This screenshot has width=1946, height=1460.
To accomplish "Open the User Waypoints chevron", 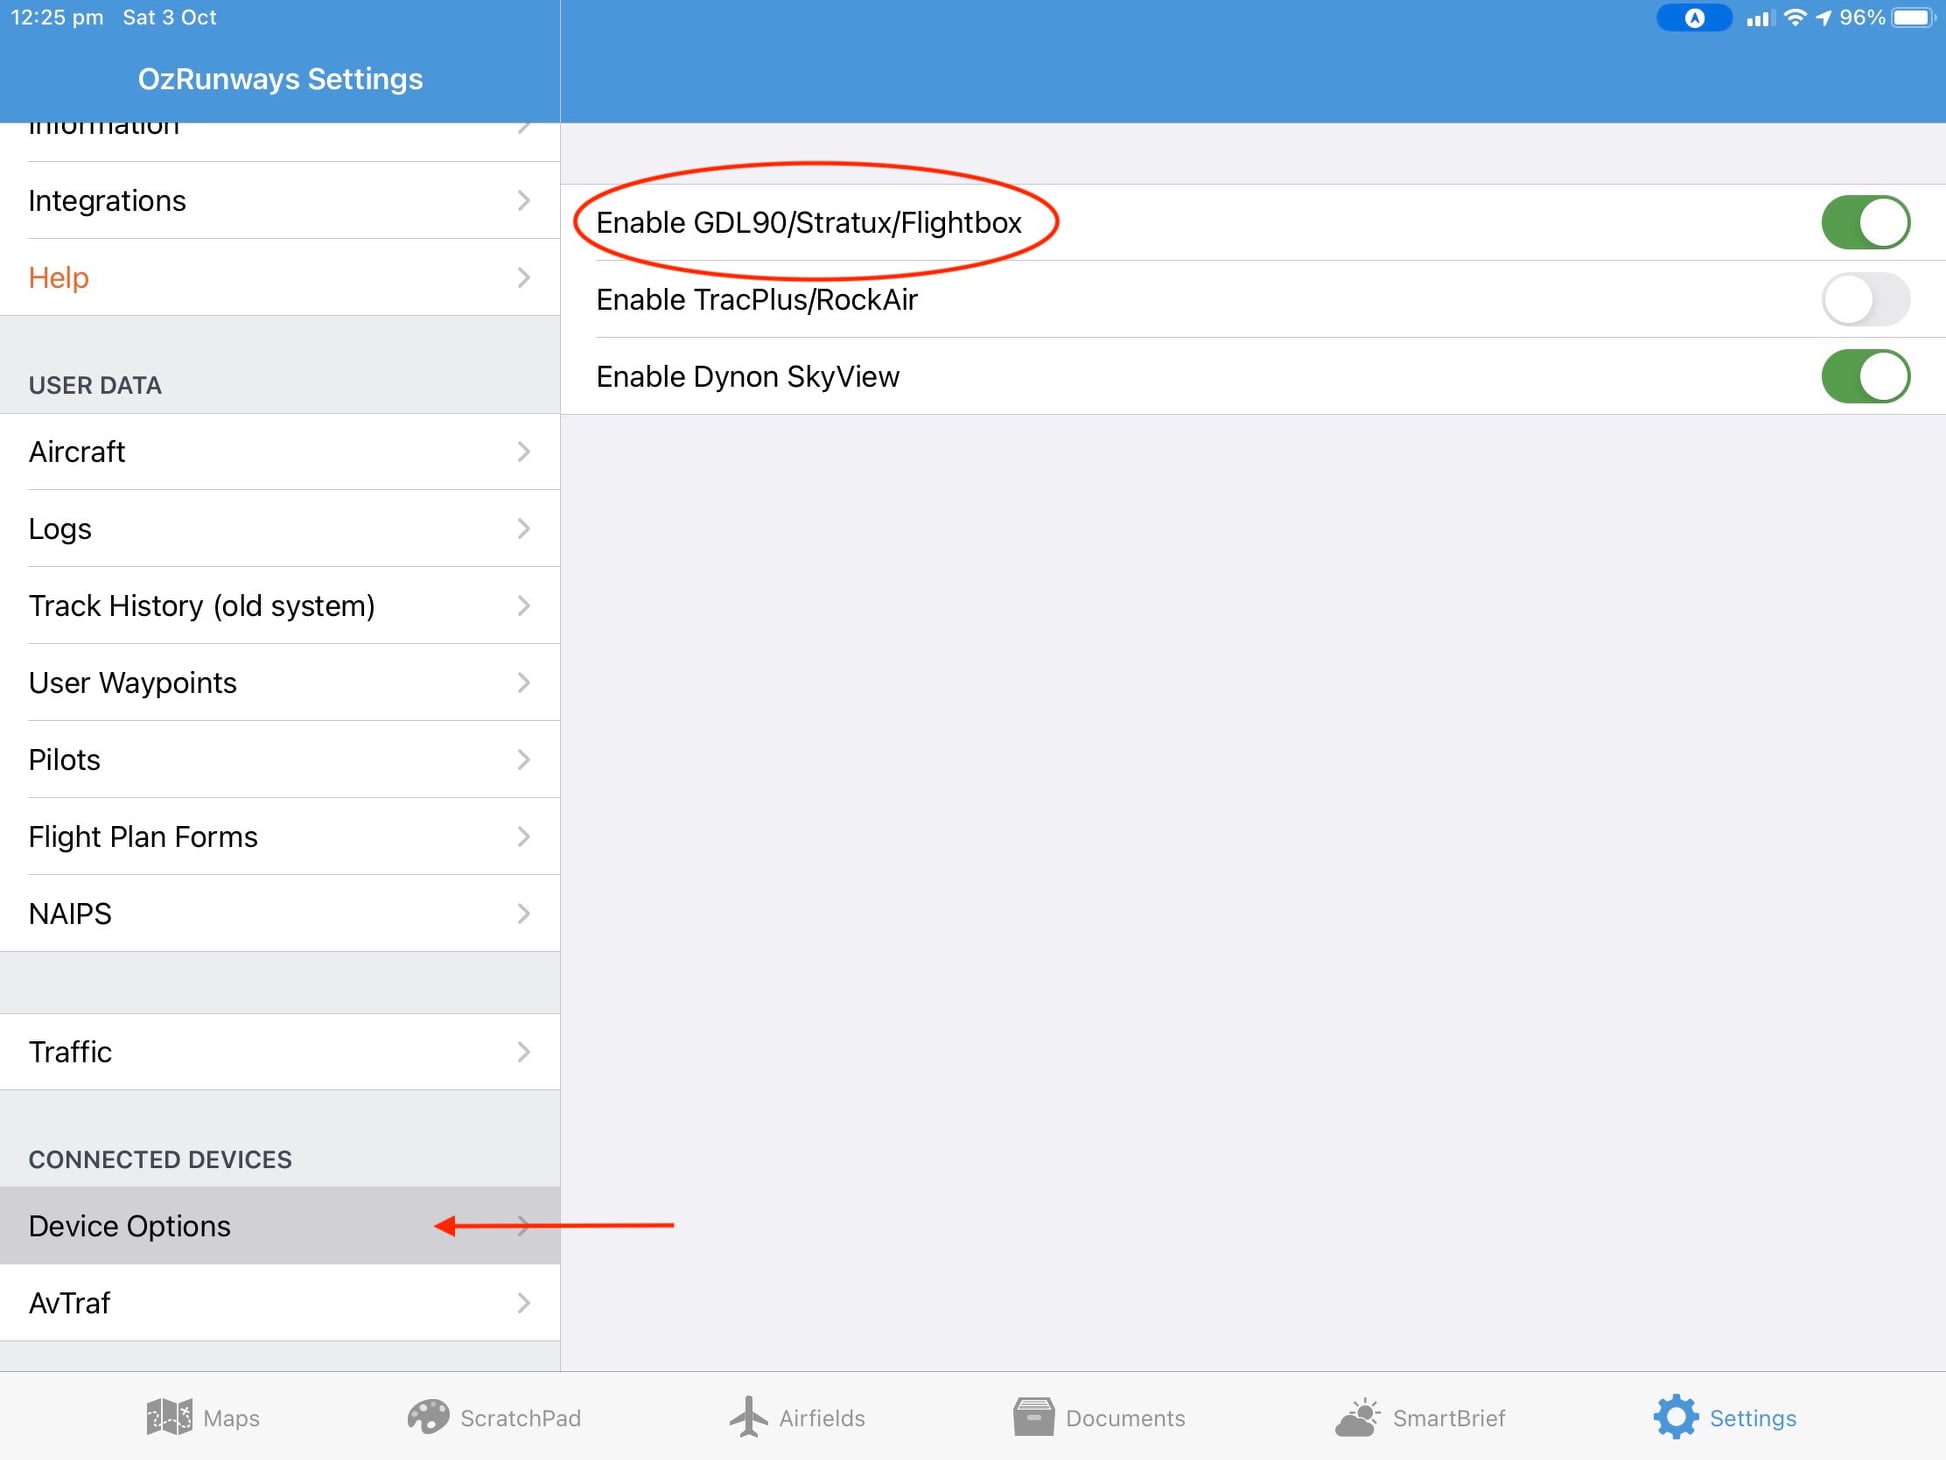I will (523, 682).
